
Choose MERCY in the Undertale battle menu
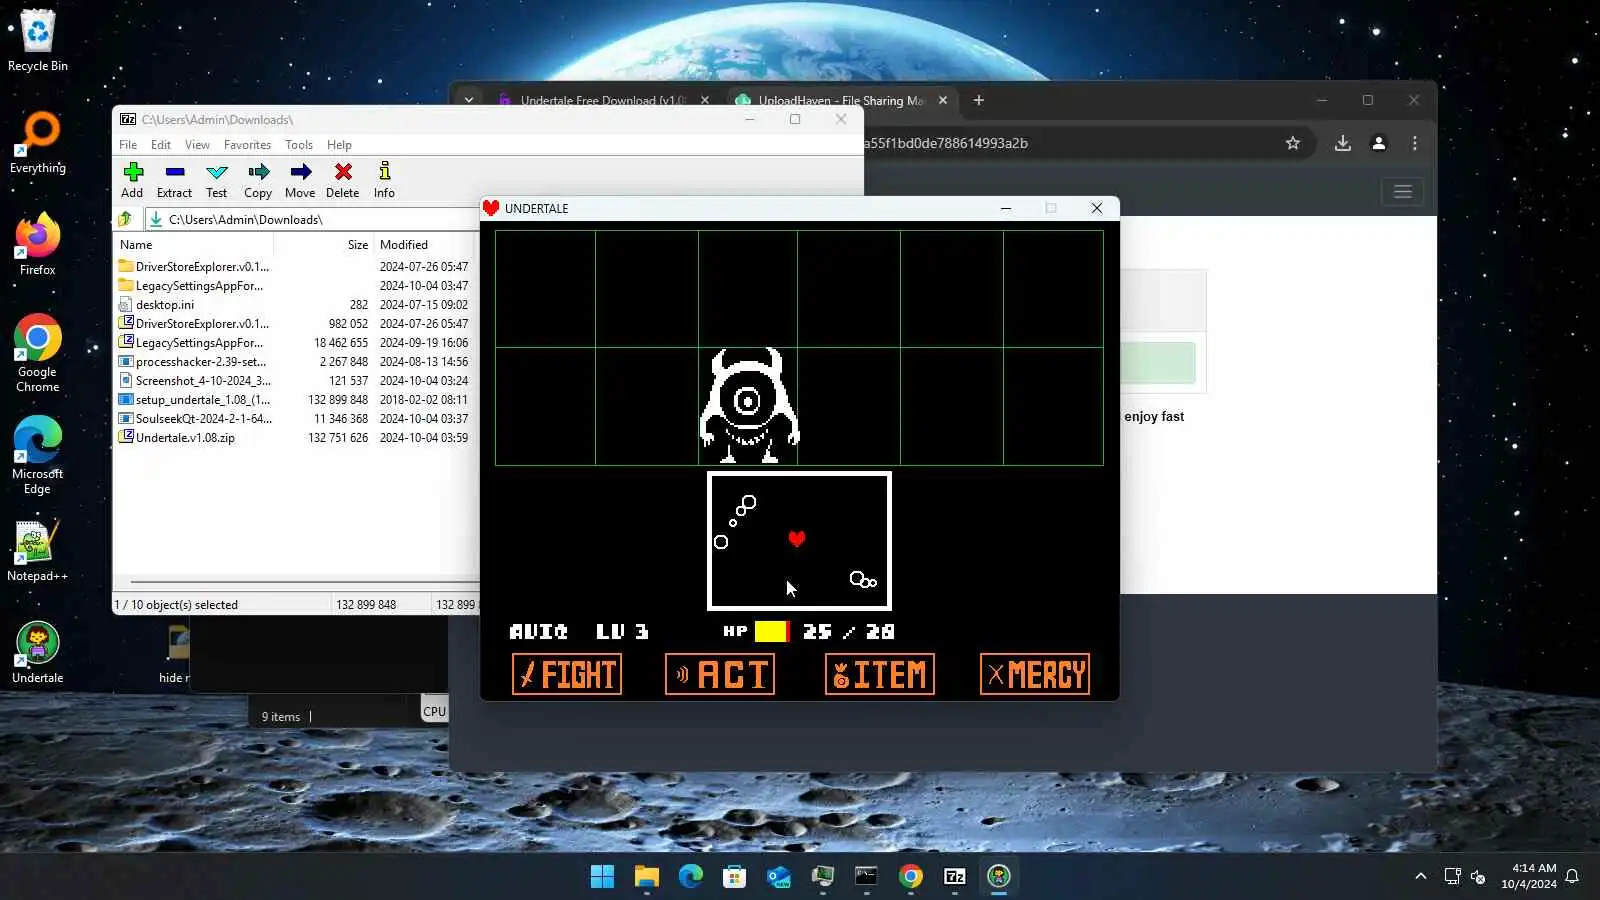tap(1035, 674)
